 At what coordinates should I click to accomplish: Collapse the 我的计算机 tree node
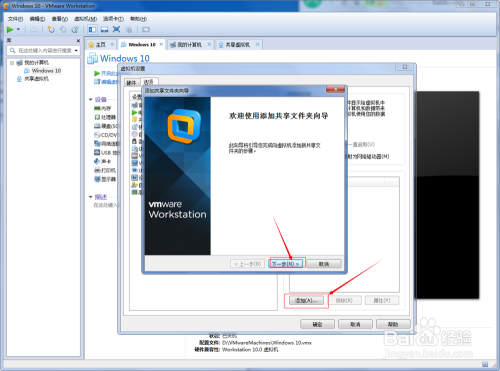(x=12, y=63)
